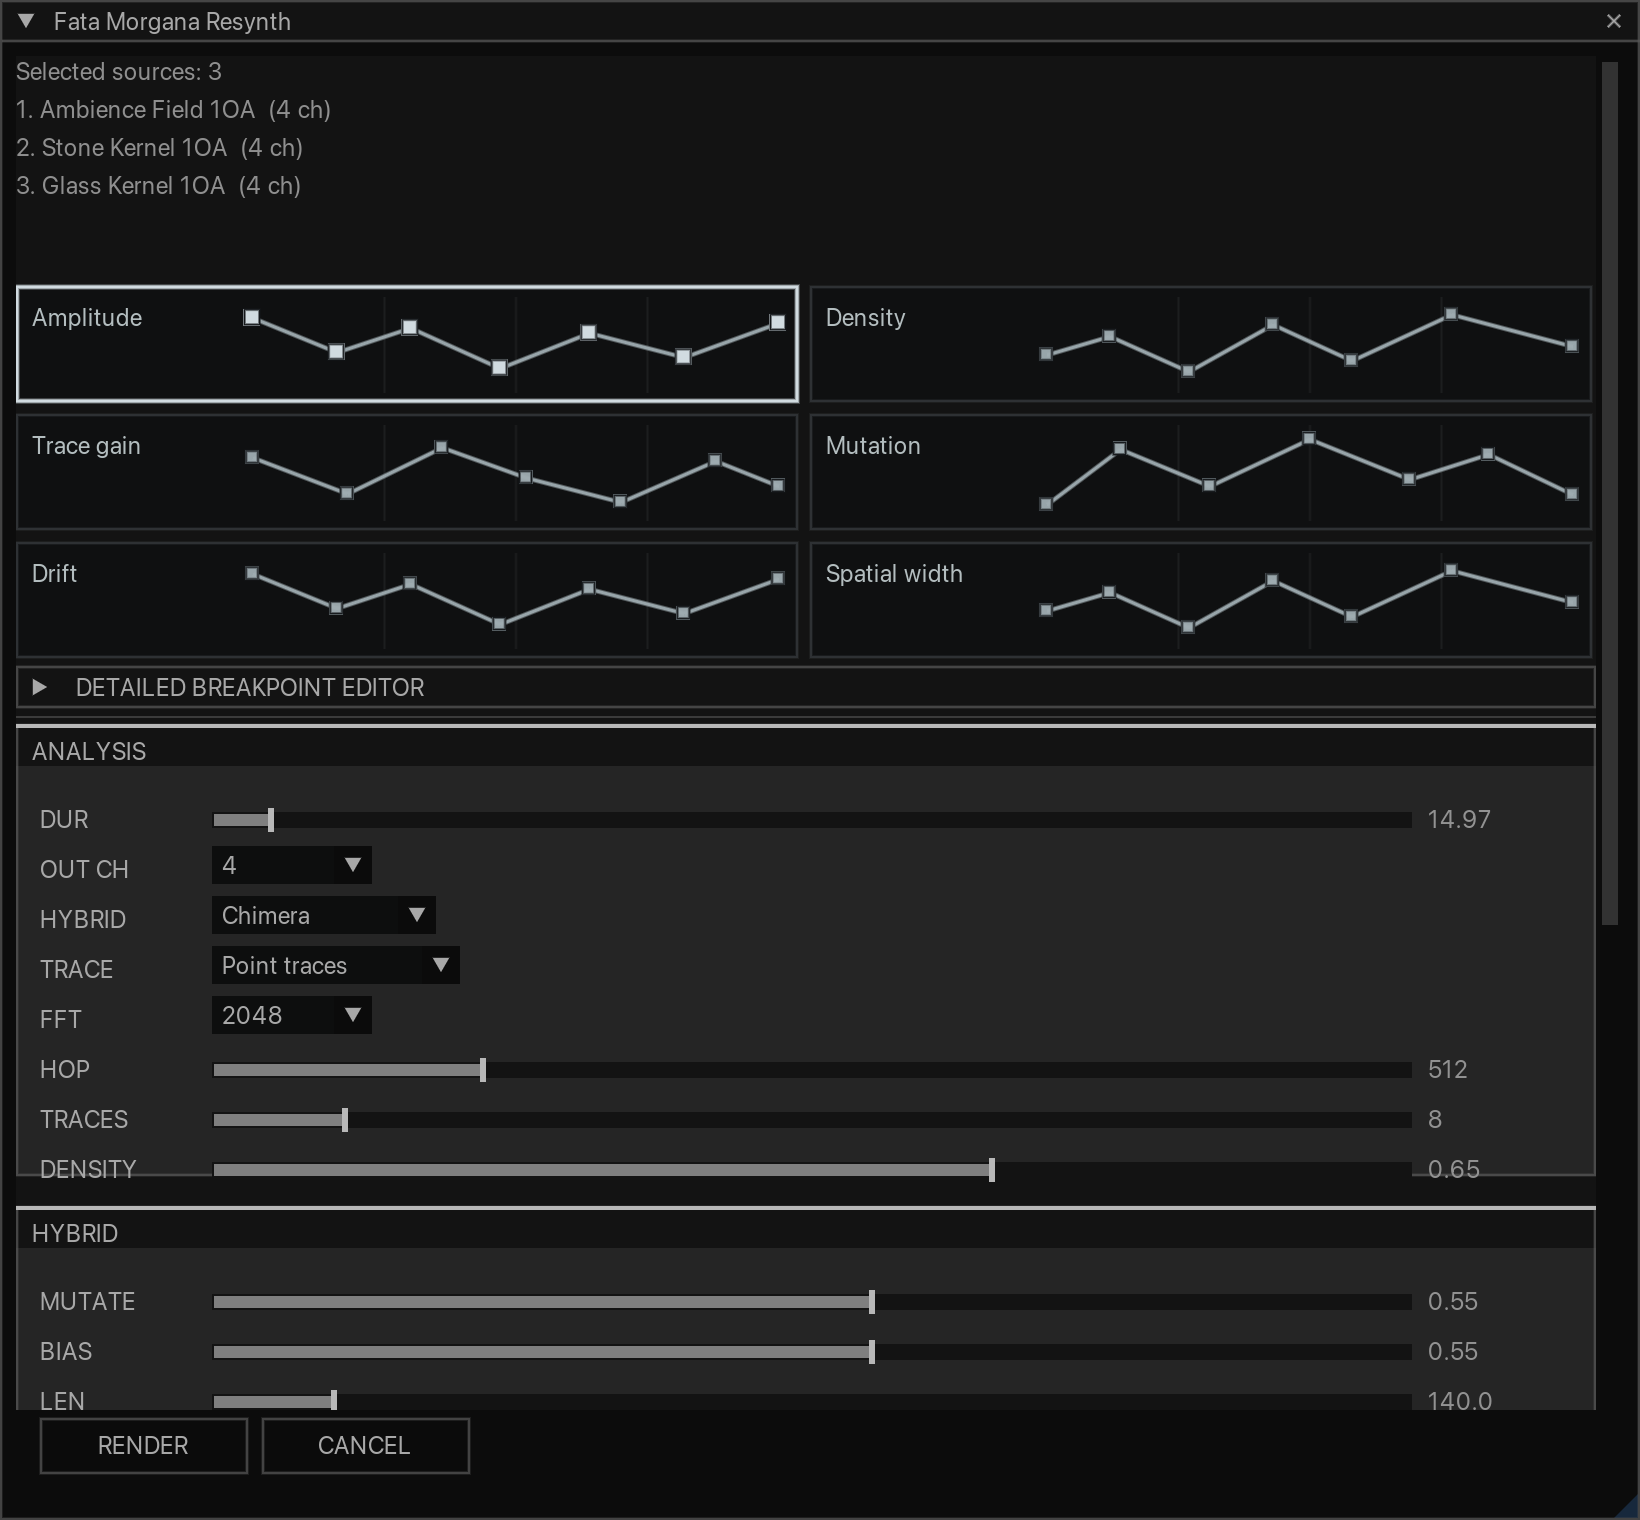The image size is (1640, 1520).
Task: Expand the Detailed Breakpoint Editor section
Action: tap(805, 687)
